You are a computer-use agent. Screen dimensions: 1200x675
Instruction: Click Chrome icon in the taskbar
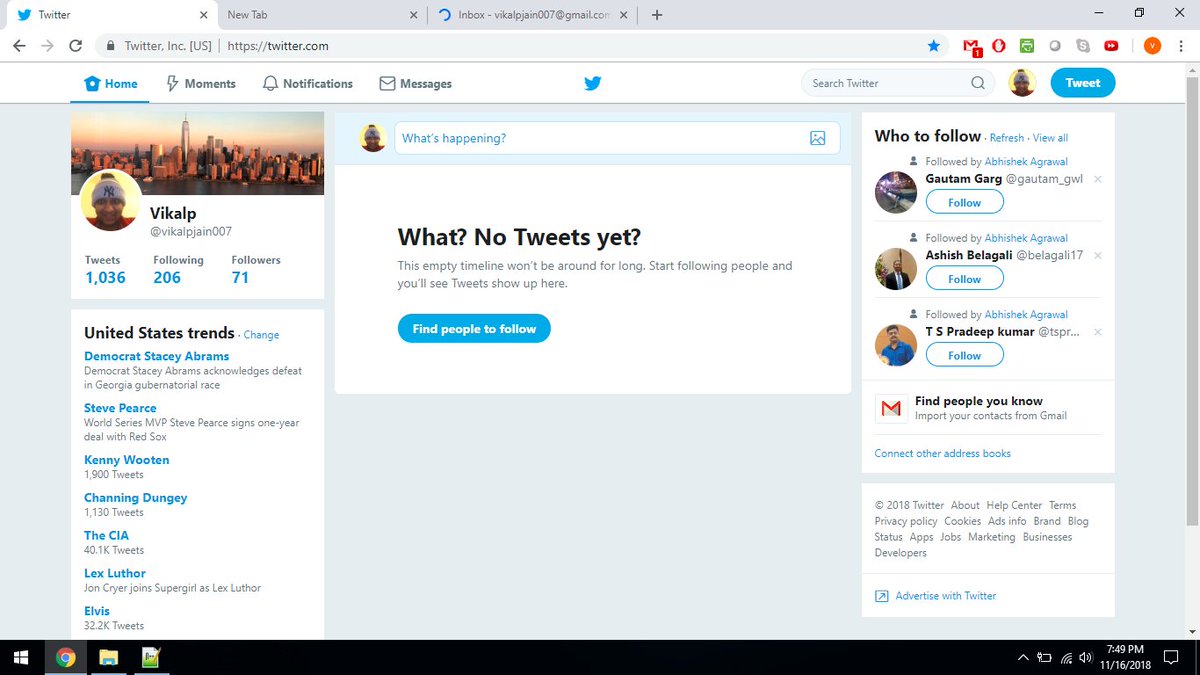(x=65, y=657)
